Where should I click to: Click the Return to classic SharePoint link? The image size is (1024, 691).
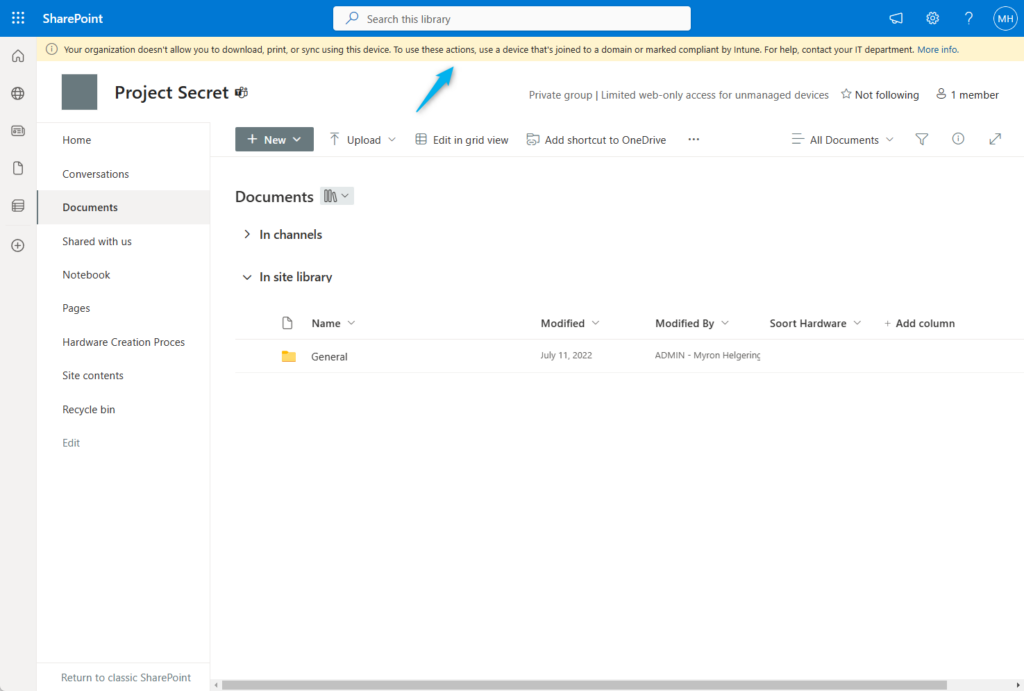(125, 677)
